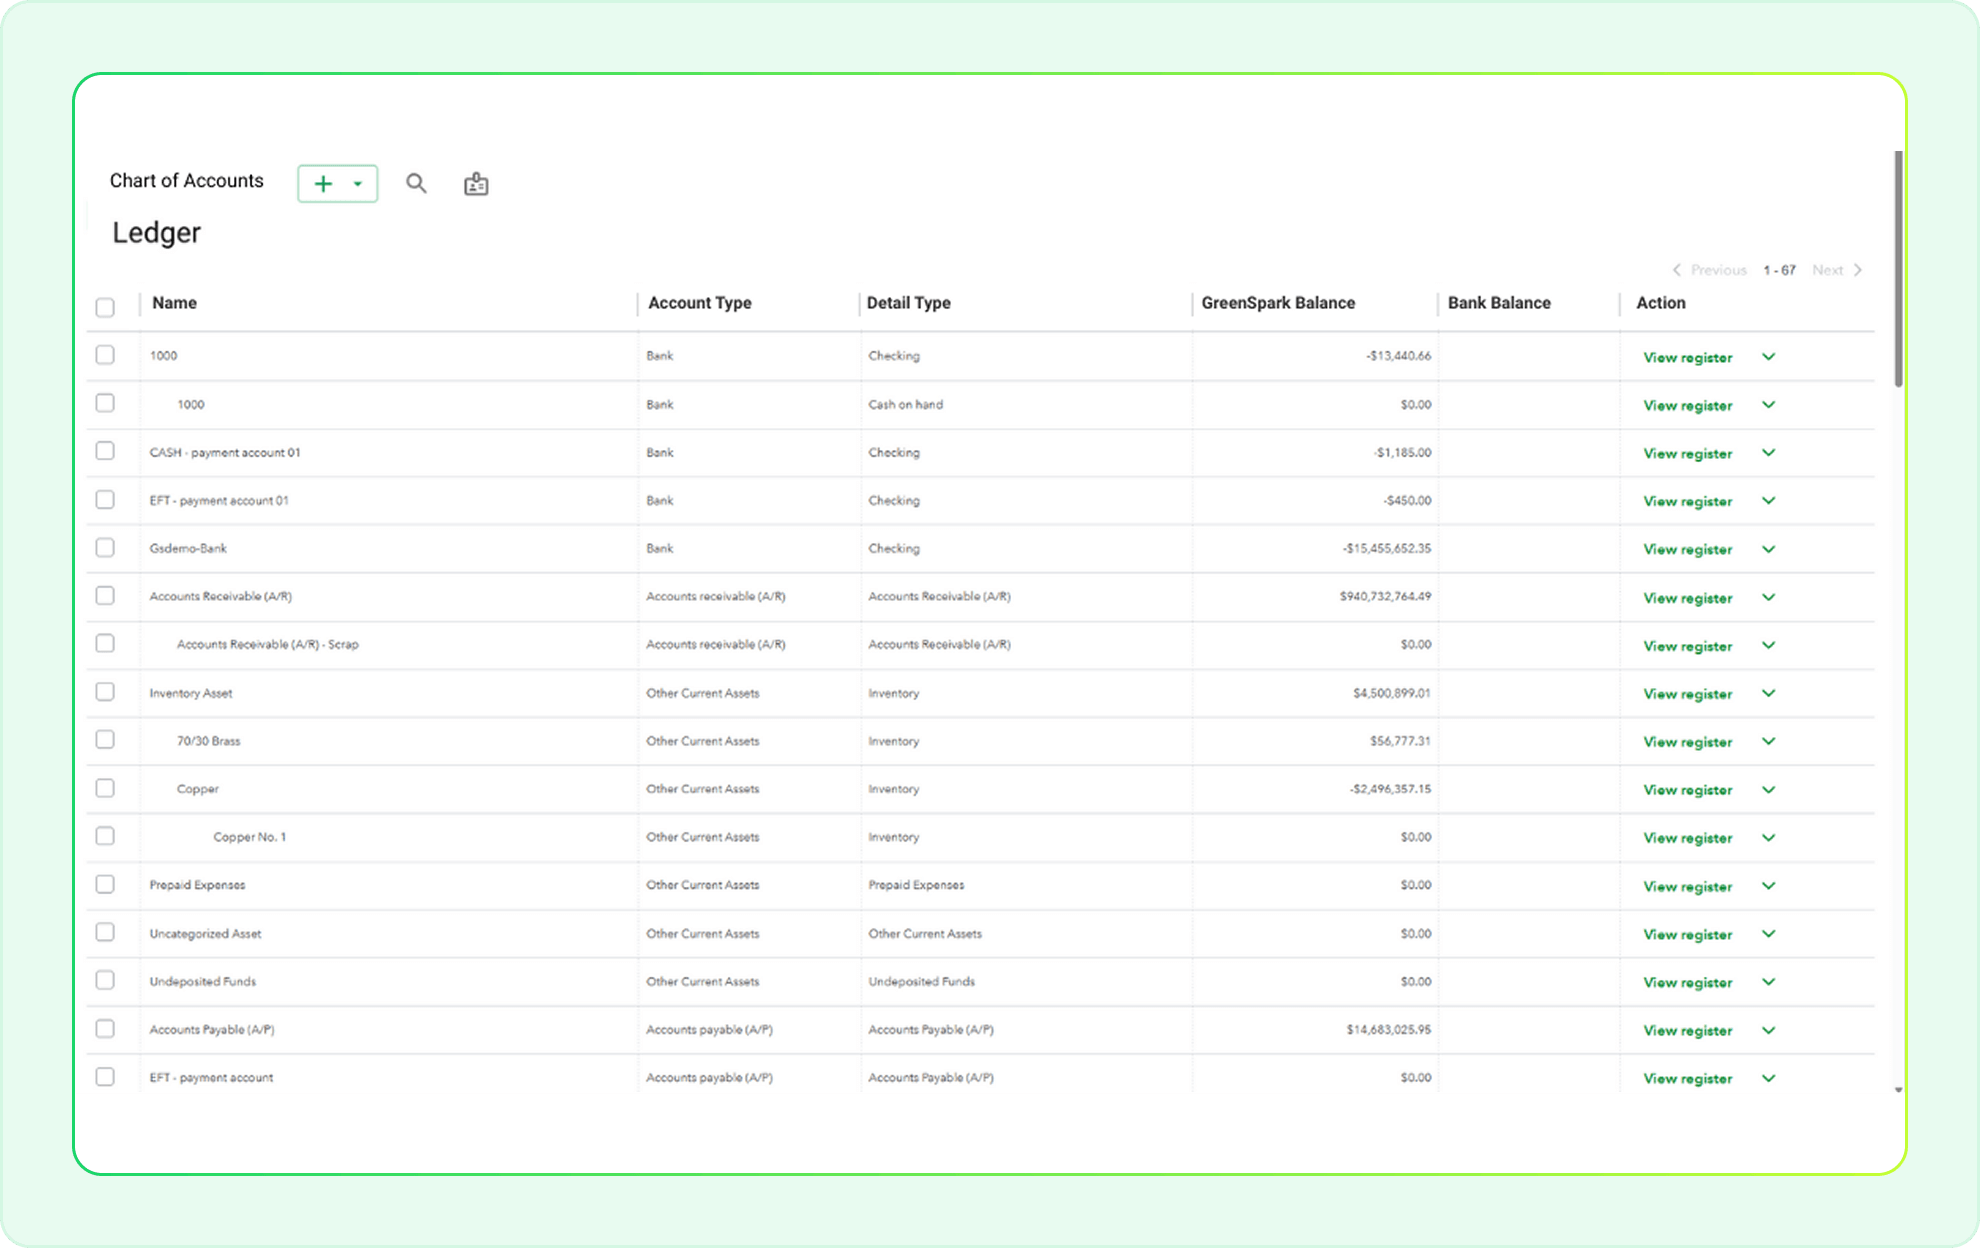Click the Next page arrow icon
Viewport: 1980px width, 1248px height.
[x=1858, y=270]
